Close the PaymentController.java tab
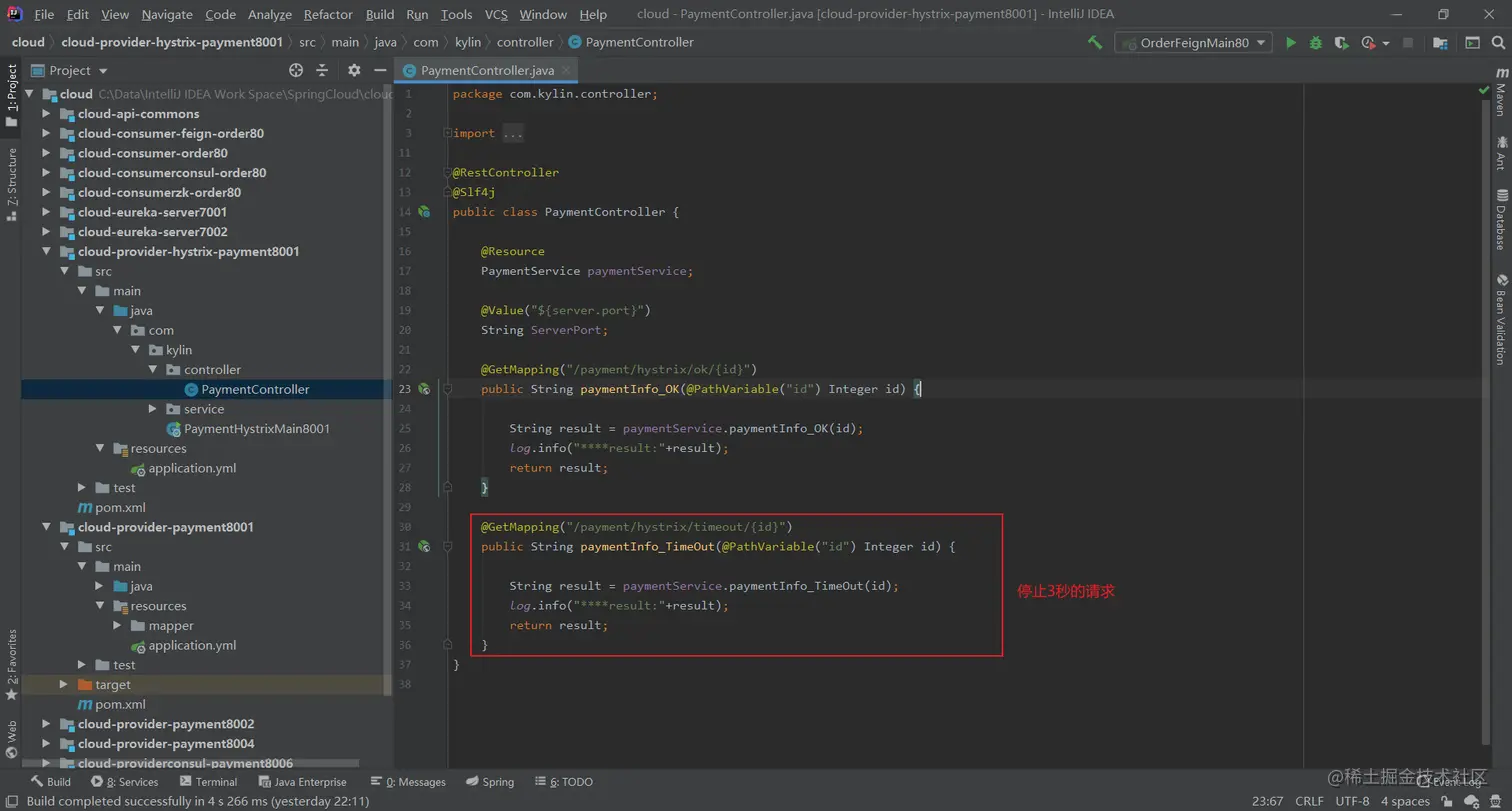 pyautogui.click(x=568, y=70)
